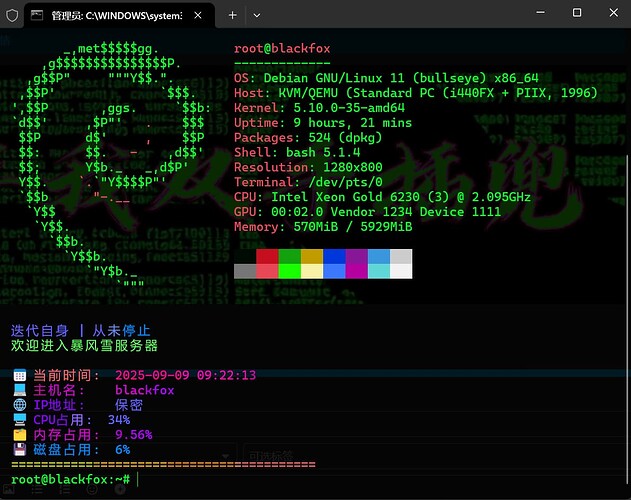The width and height of the screenshot is (631, 500).
Task: Close the C:\WINDOWS\system32 terminal tab
Action: click(204, 15)
